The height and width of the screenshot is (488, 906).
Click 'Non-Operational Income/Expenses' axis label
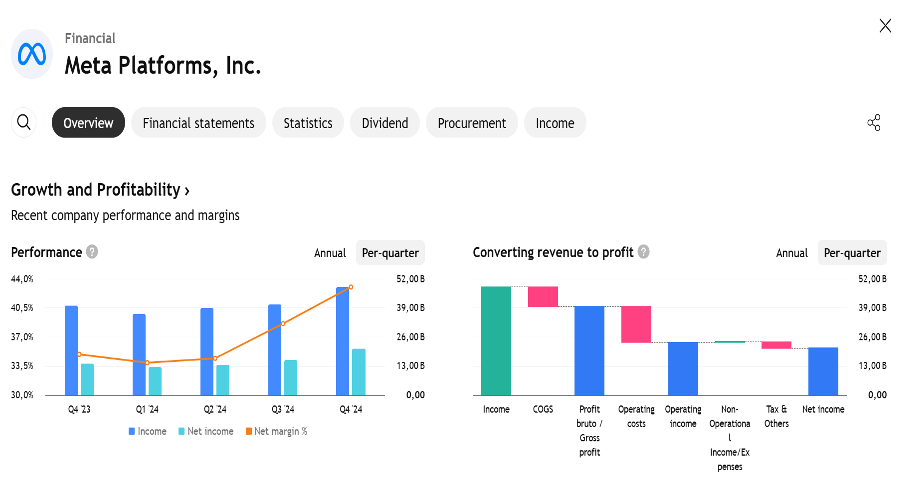coord(730,438)
